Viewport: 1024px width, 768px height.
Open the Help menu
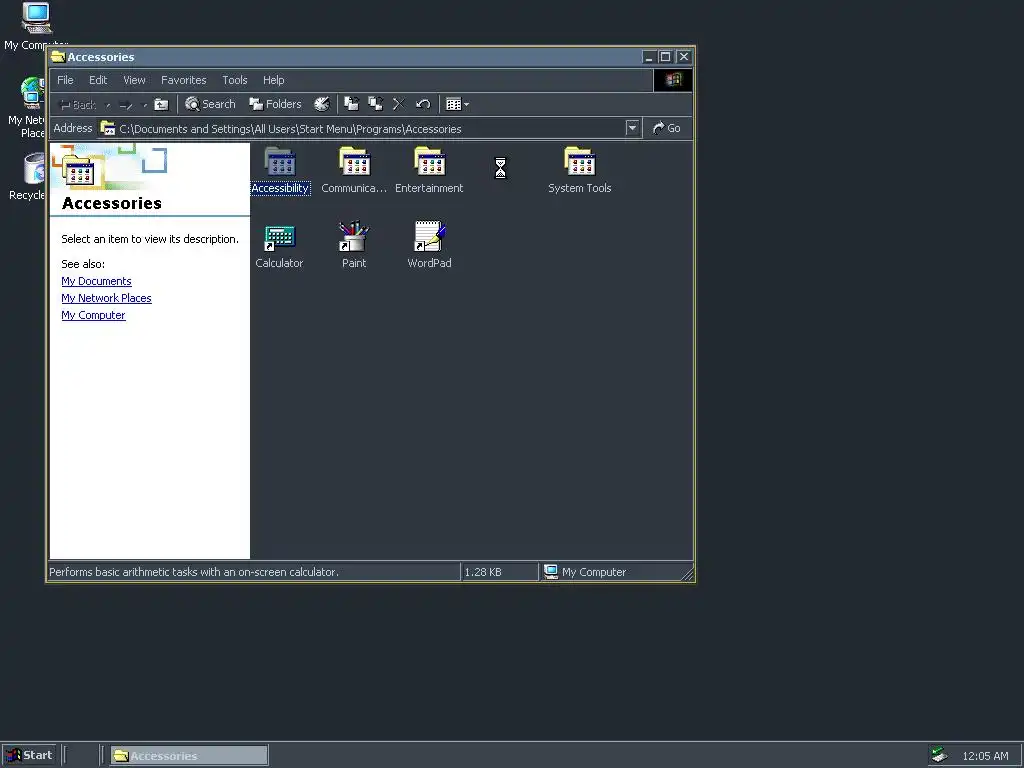coord(274,80)
